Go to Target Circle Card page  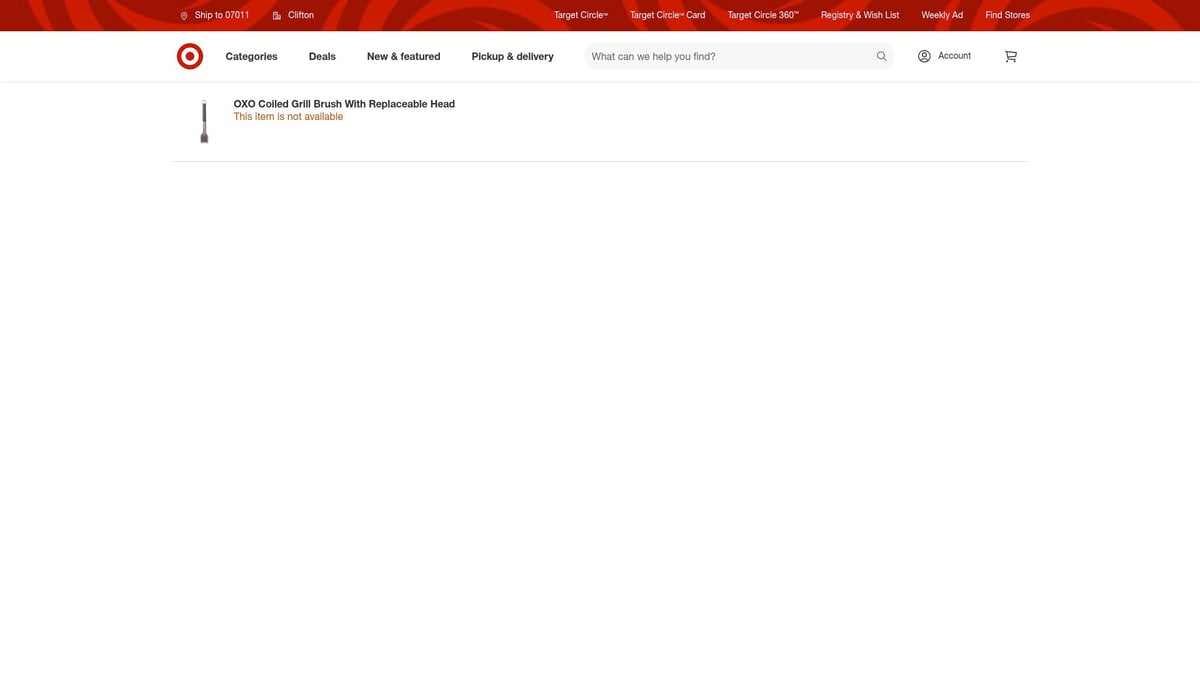(x=667, y=15)
